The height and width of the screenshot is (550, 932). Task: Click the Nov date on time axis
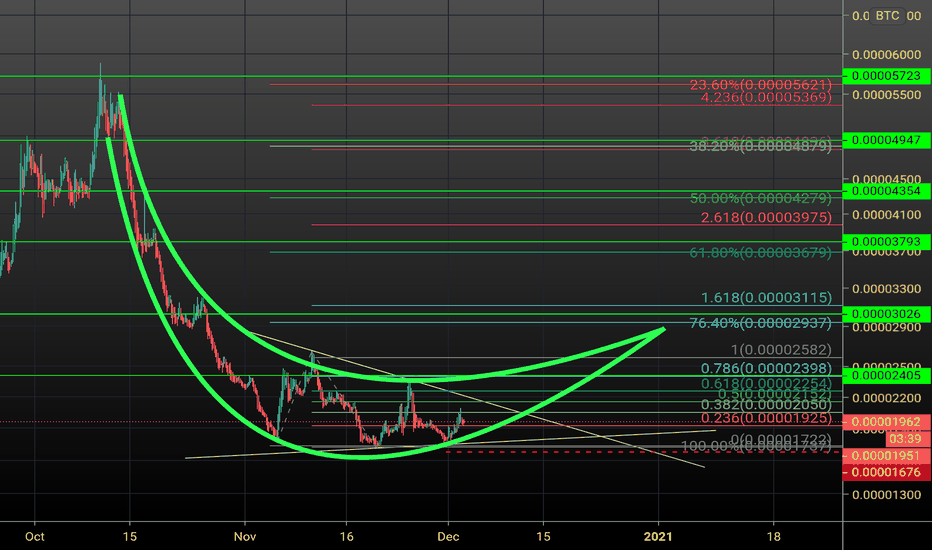(245, 536)
